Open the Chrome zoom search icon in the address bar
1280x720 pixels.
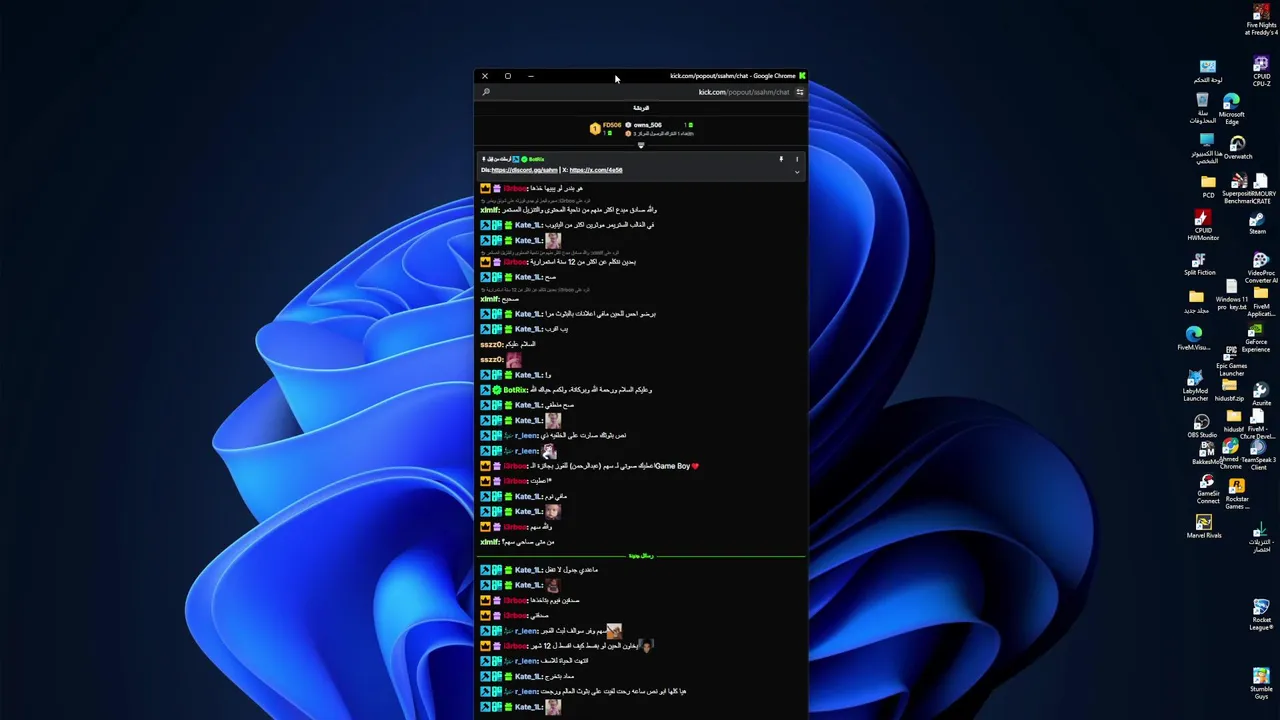[x=486, y=92]
